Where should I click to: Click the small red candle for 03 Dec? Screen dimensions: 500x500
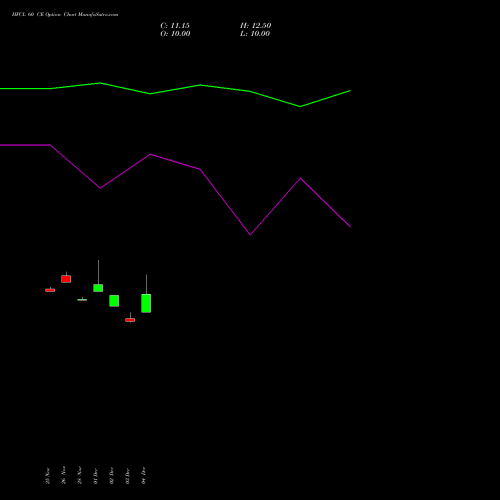(x=130, y=320)
